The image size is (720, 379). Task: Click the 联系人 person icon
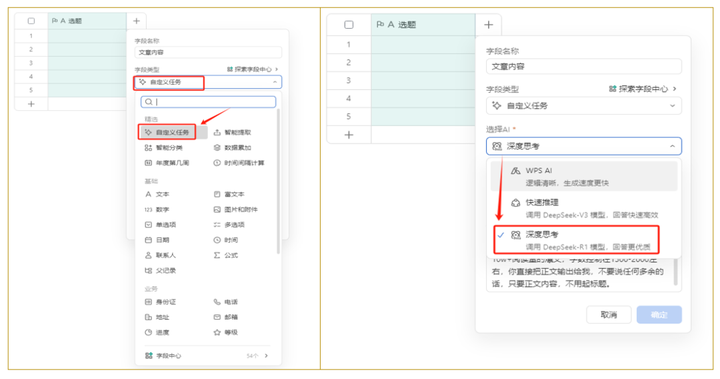click(x=148, y=255)
